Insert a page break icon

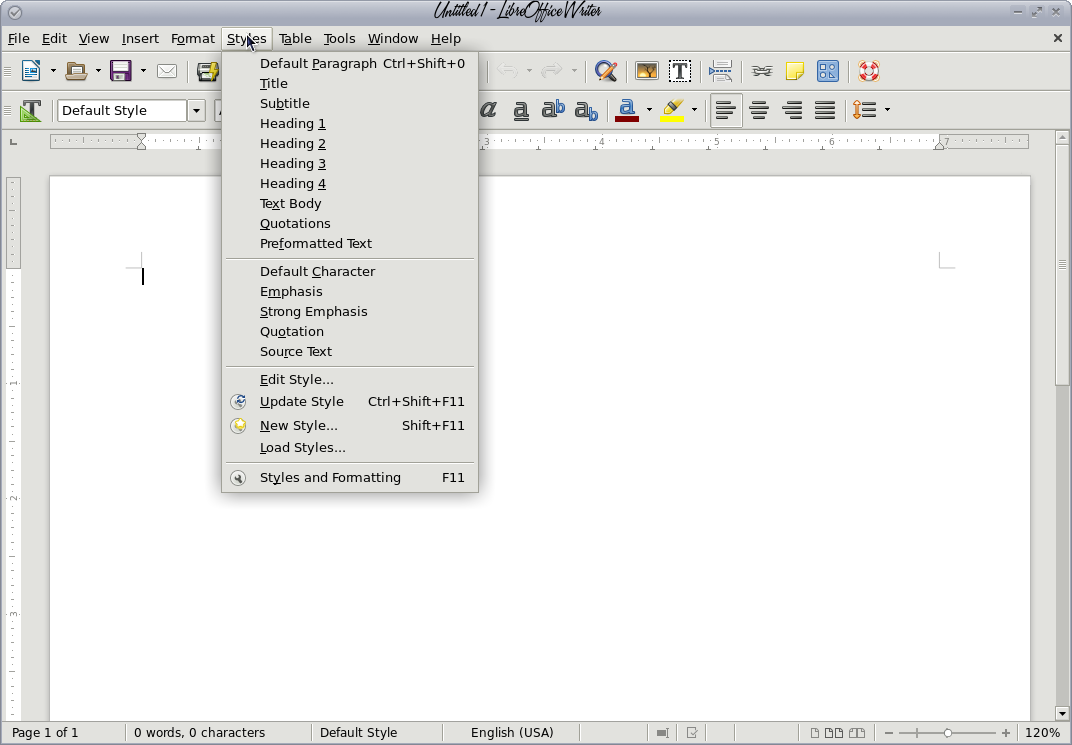pos(721,71)
